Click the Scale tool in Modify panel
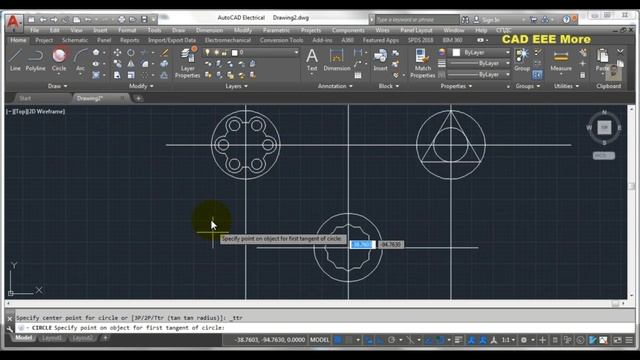Screen dimensions: 640x360 [131, 75]
